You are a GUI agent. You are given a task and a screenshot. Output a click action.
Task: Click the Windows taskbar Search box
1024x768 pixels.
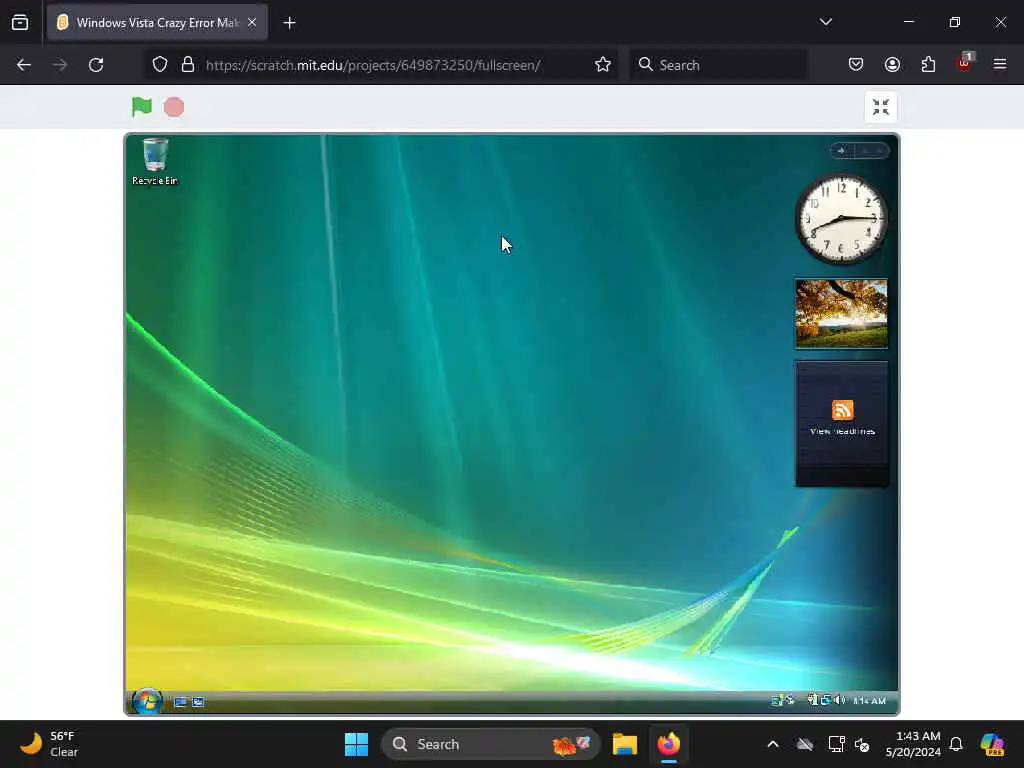coord(490,744)
